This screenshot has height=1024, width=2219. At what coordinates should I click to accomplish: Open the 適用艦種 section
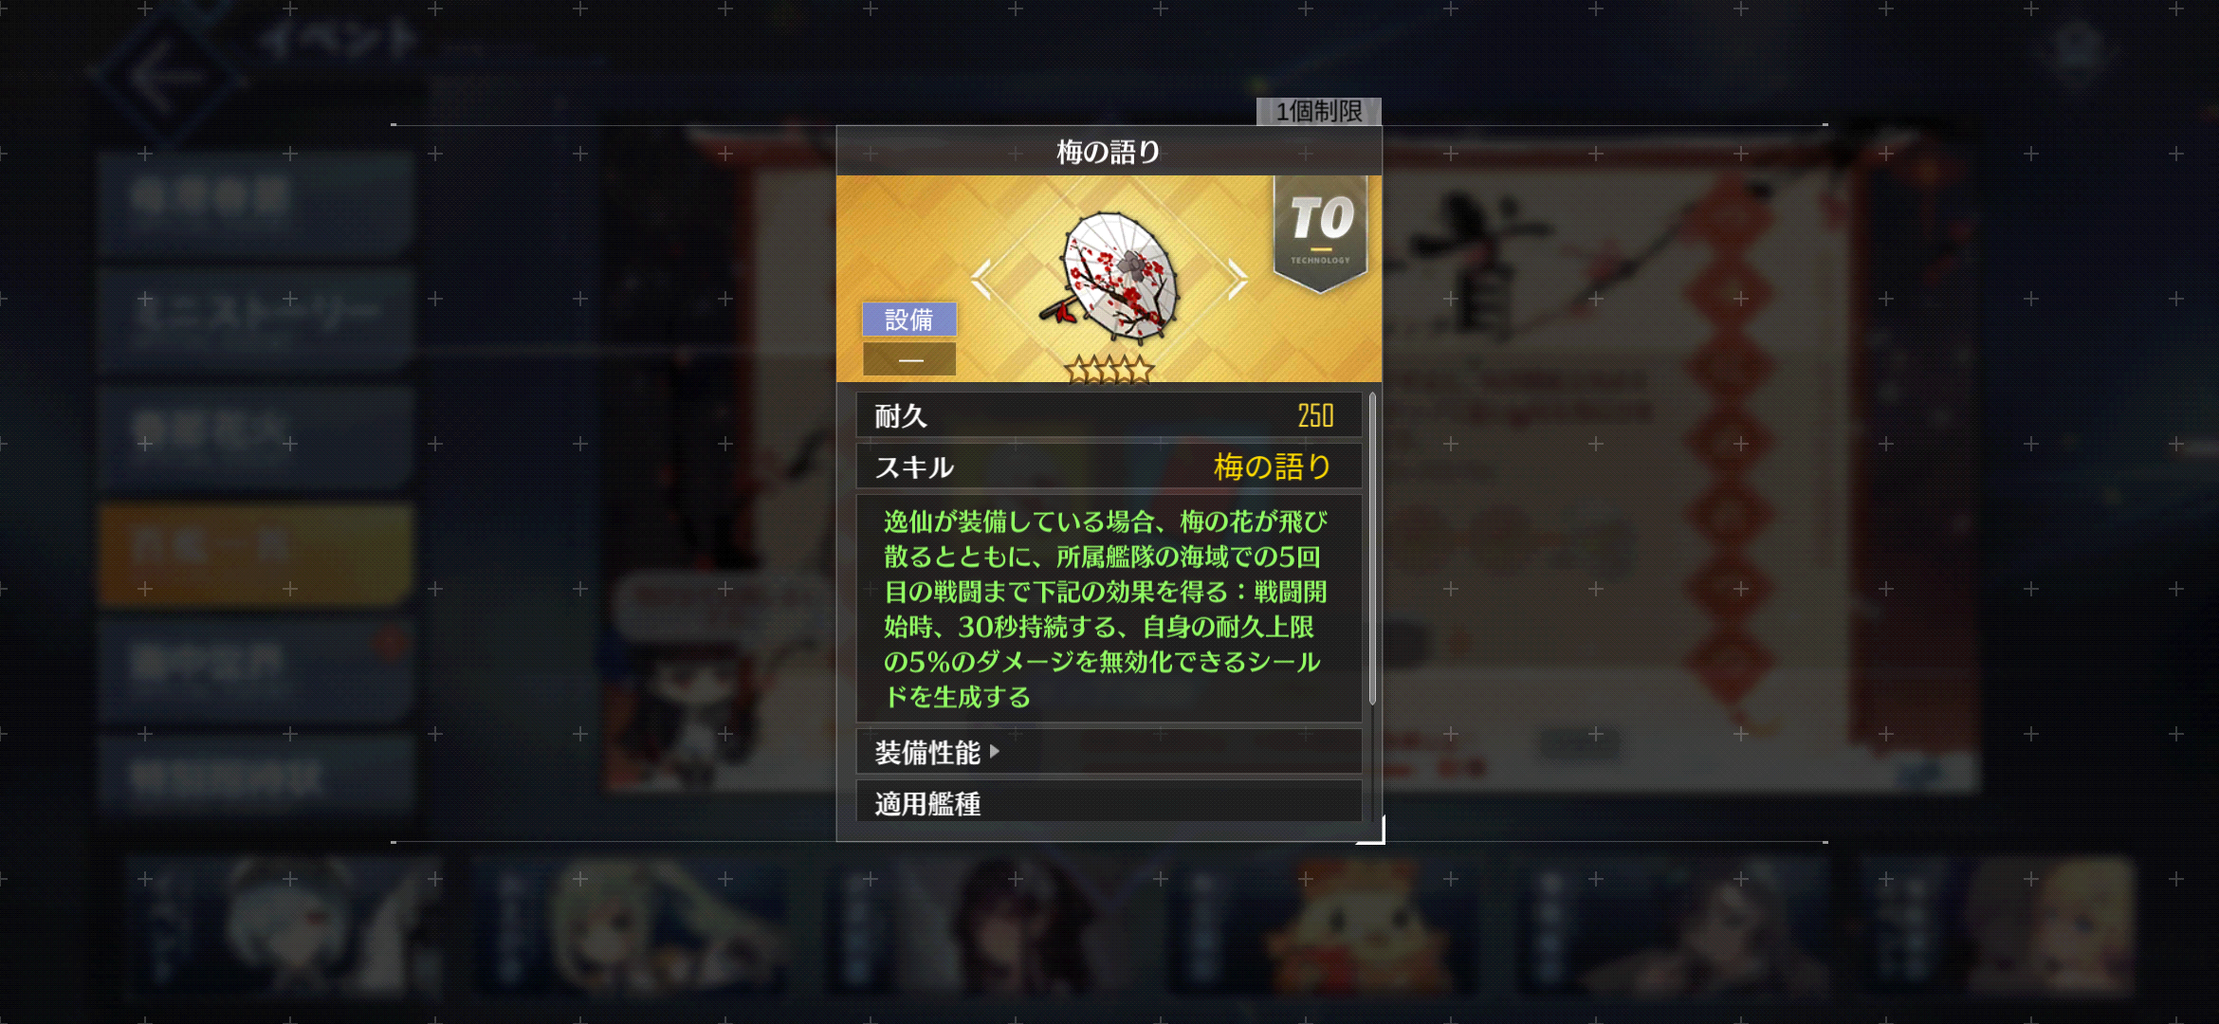(x=1109, y=802)
